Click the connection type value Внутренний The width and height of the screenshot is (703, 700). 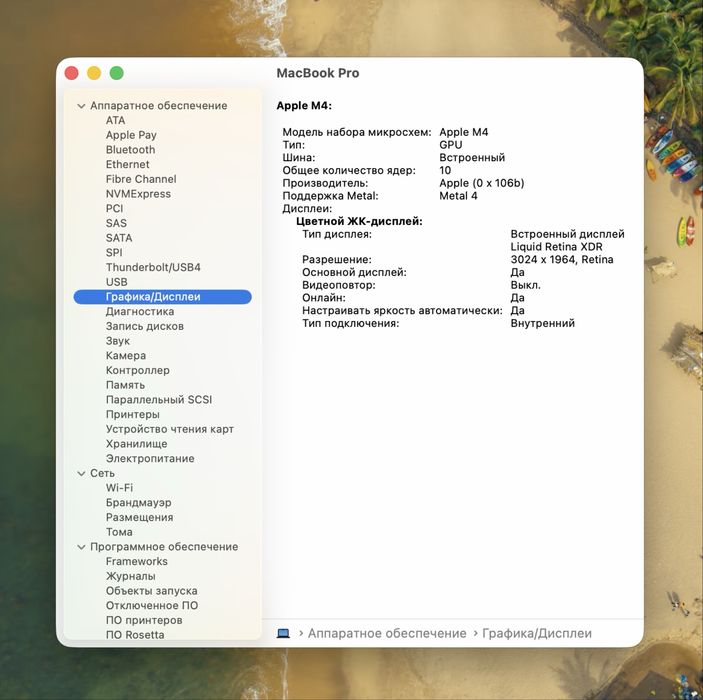pyautogui.click(x=542, y=323)
